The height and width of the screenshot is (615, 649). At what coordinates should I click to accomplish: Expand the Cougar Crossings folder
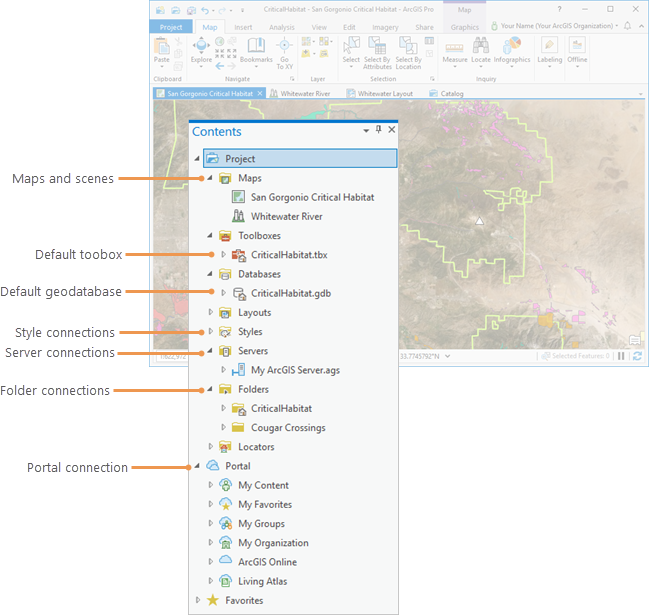[224, 427]
